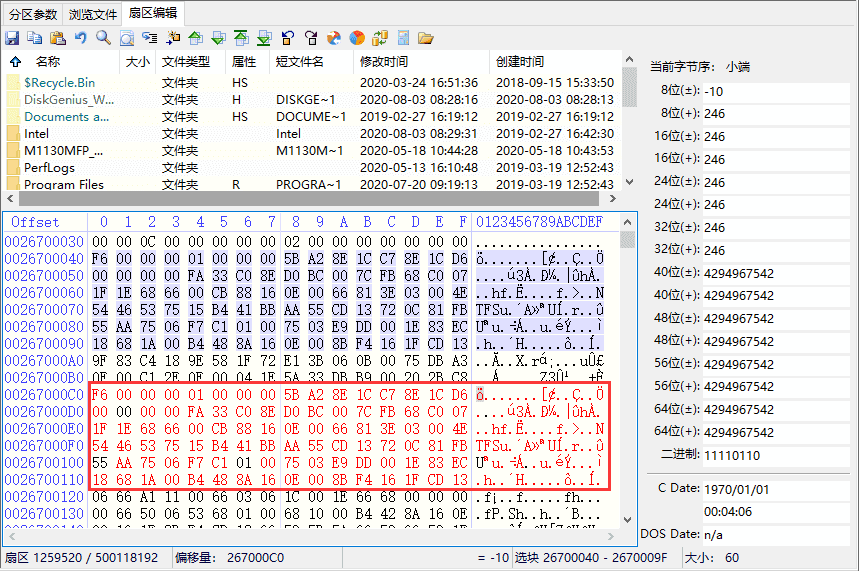Click the orange-blue pie partition icon

(x=357, y=38)
